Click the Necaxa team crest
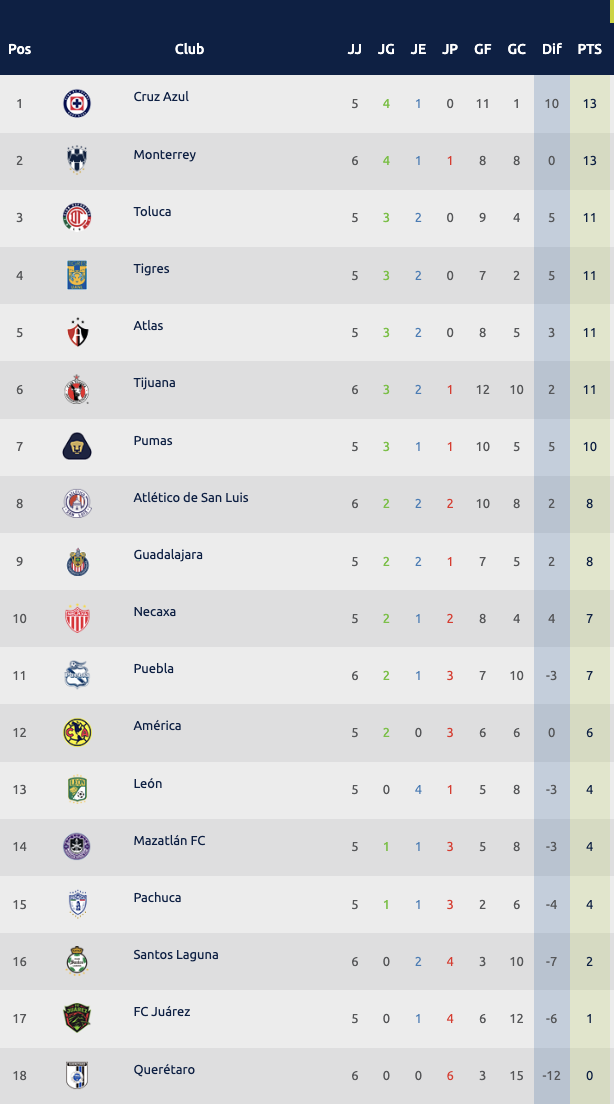This screenshot has height=1104, width=614. tap(77, 618)
